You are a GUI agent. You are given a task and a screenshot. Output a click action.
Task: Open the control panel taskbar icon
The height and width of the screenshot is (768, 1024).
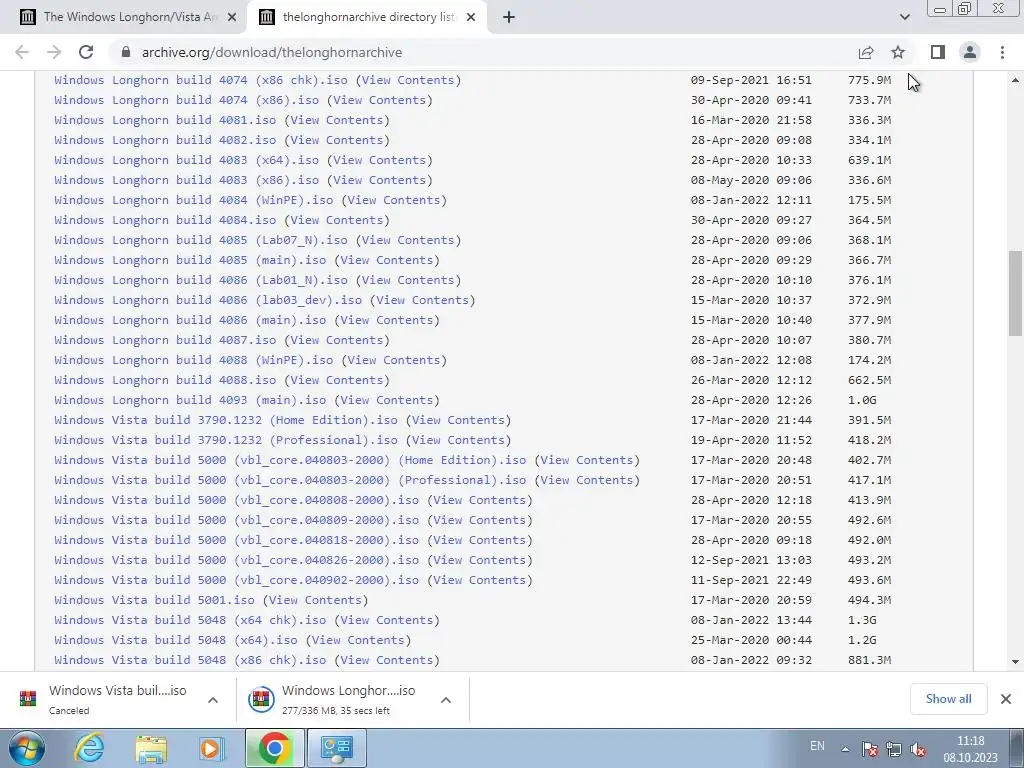336,748
